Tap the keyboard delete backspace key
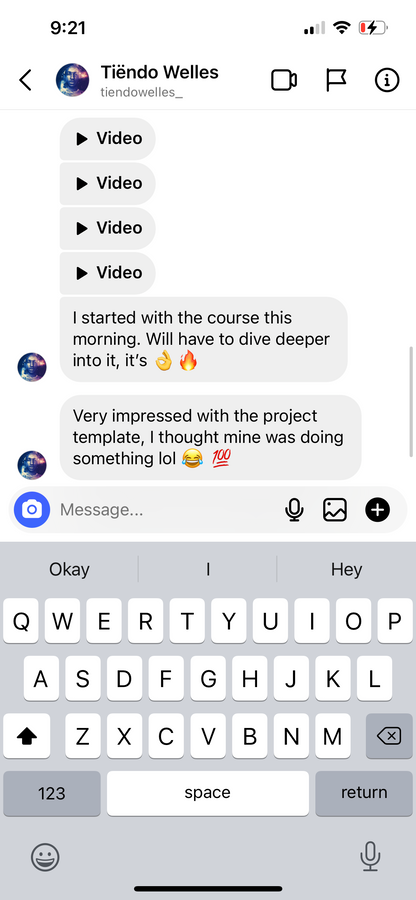This screenshot has width=416, height=900. coord(389,736)
